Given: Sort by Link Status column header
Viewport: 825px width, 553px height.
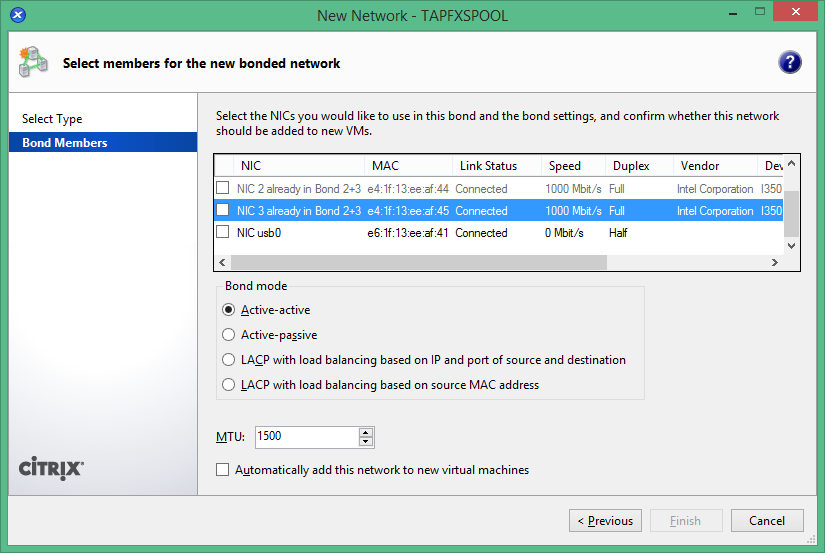Looking at the screenshot, I should [497, 166].
